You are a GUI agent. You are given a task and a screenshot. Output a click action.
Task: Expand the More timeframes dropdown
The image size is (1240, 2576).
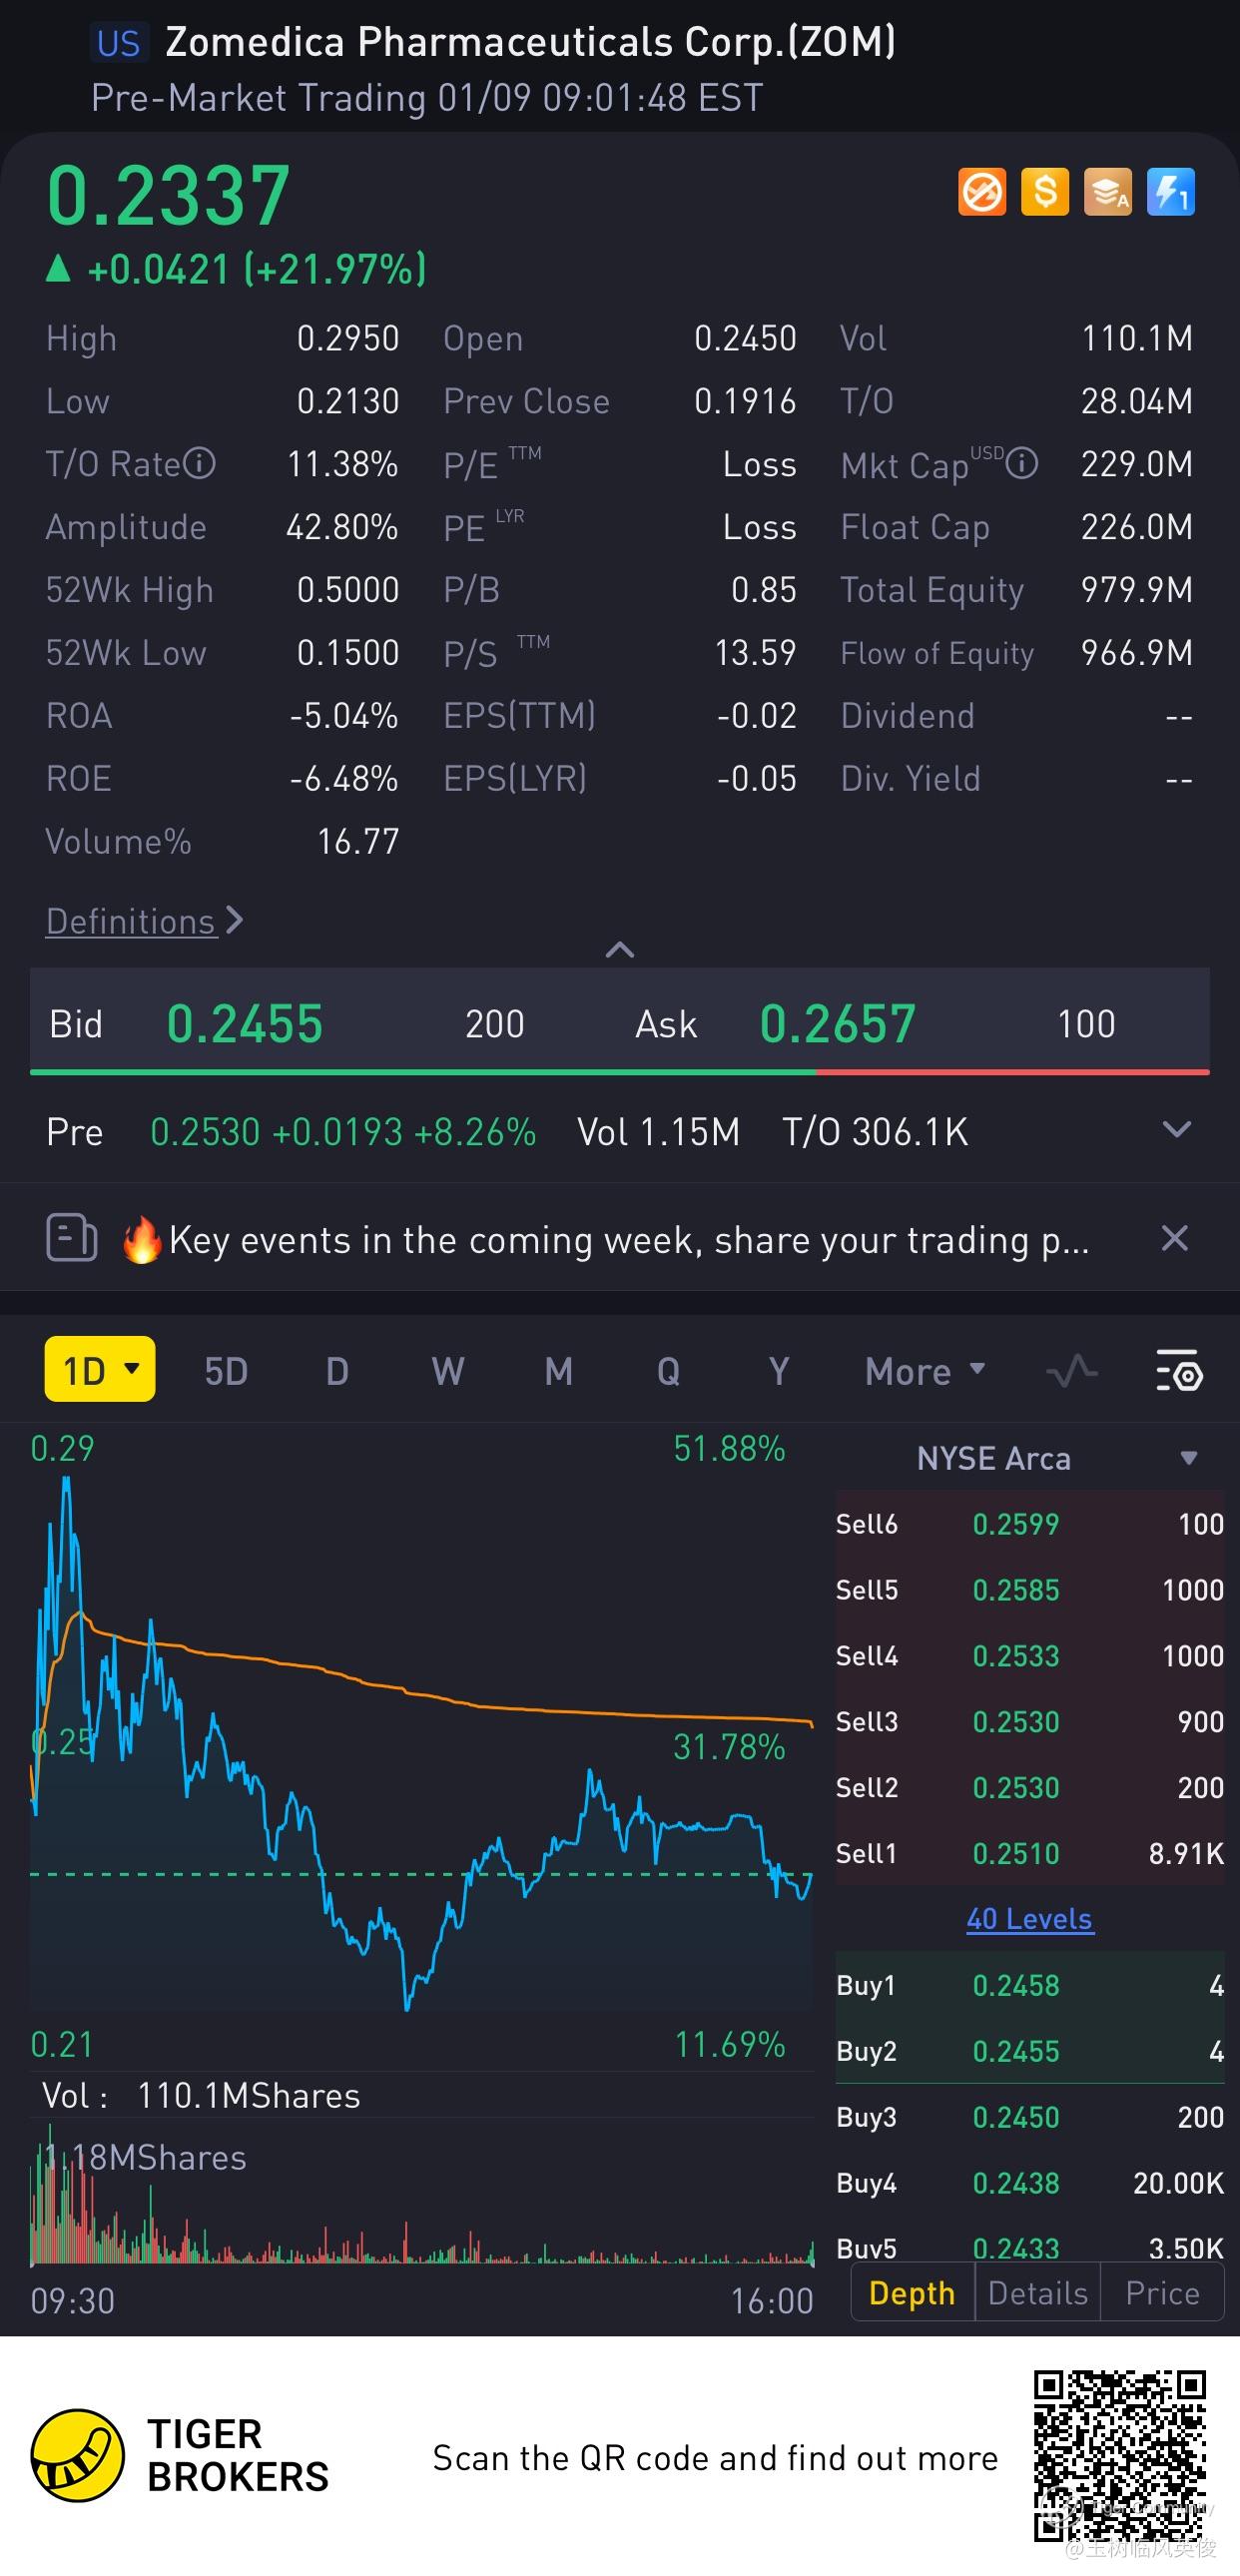coord(925,1371)
